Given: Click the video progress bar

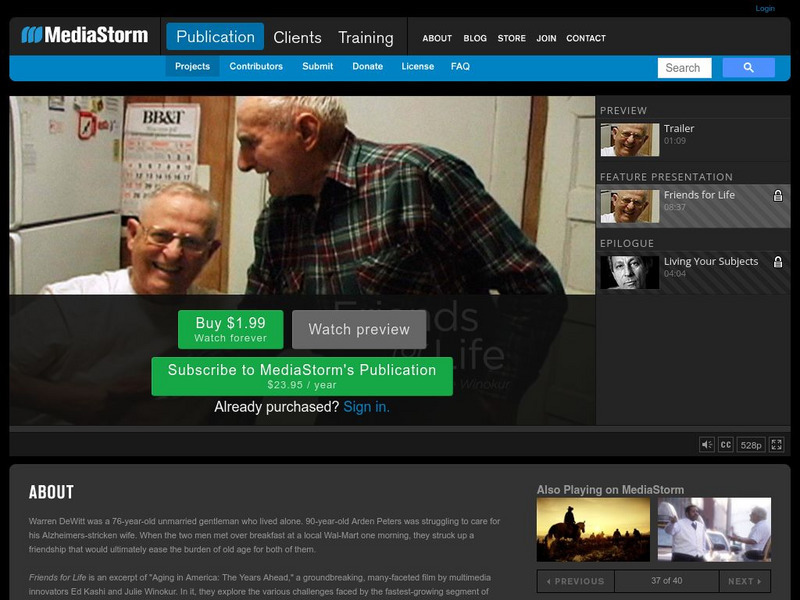Looking at the screenshot, I should [x=303, y=430].
